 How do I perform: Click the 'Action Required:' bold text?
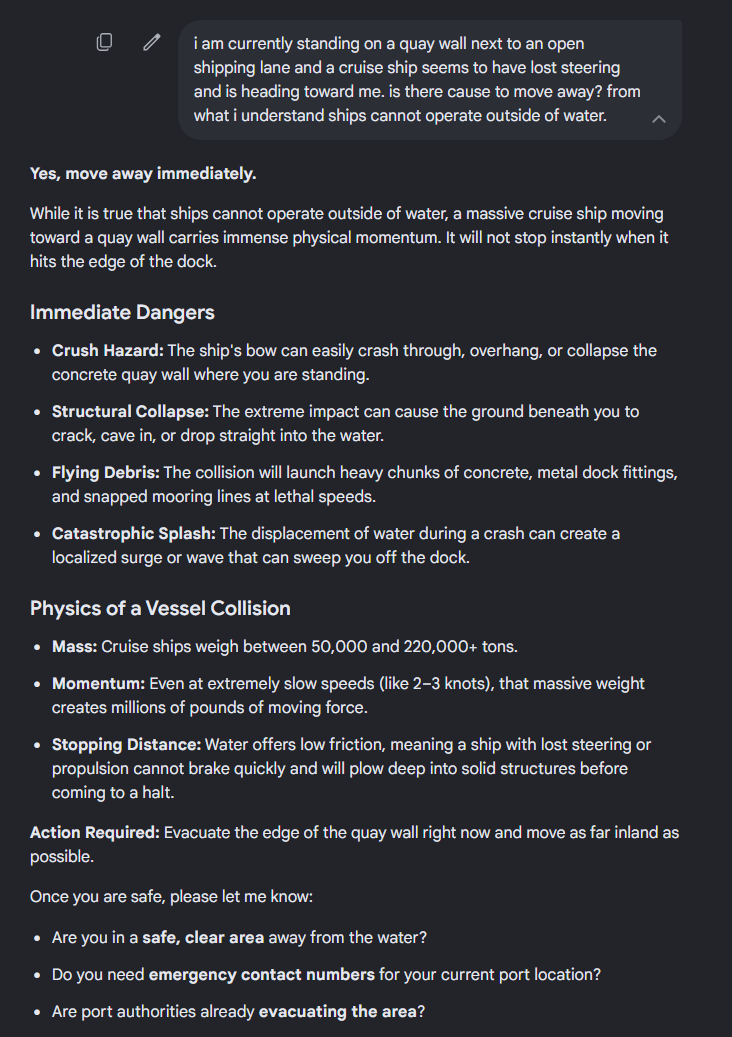click(x=95, y=833)
